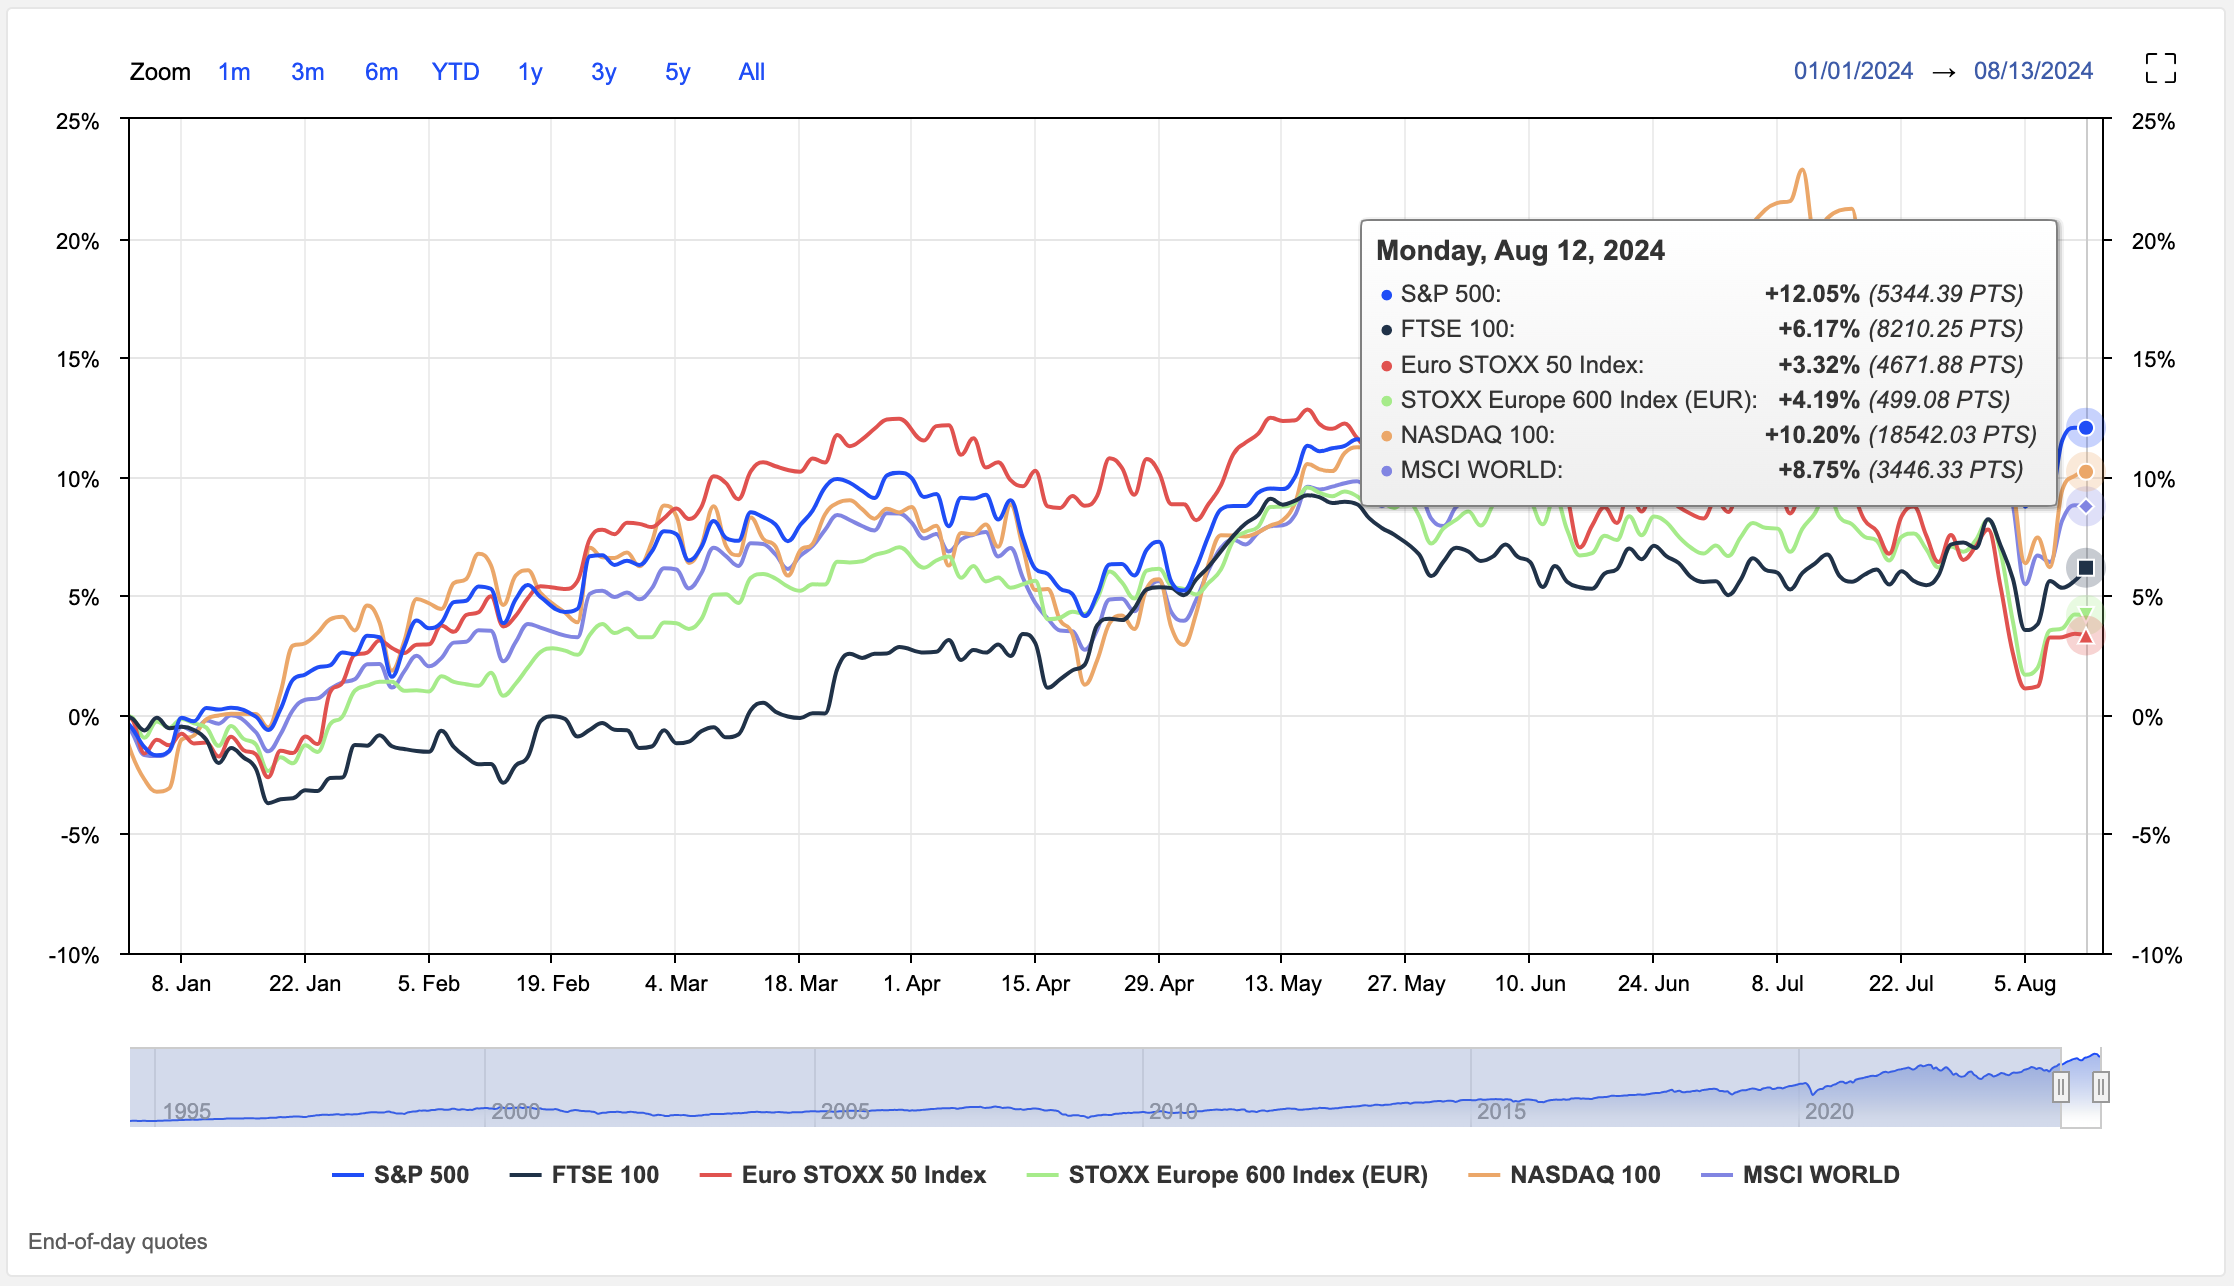Click the tooltip value +6.17% for FTSE 100
This screenshot has height=1286, width=2234.
pos(1819,329)
